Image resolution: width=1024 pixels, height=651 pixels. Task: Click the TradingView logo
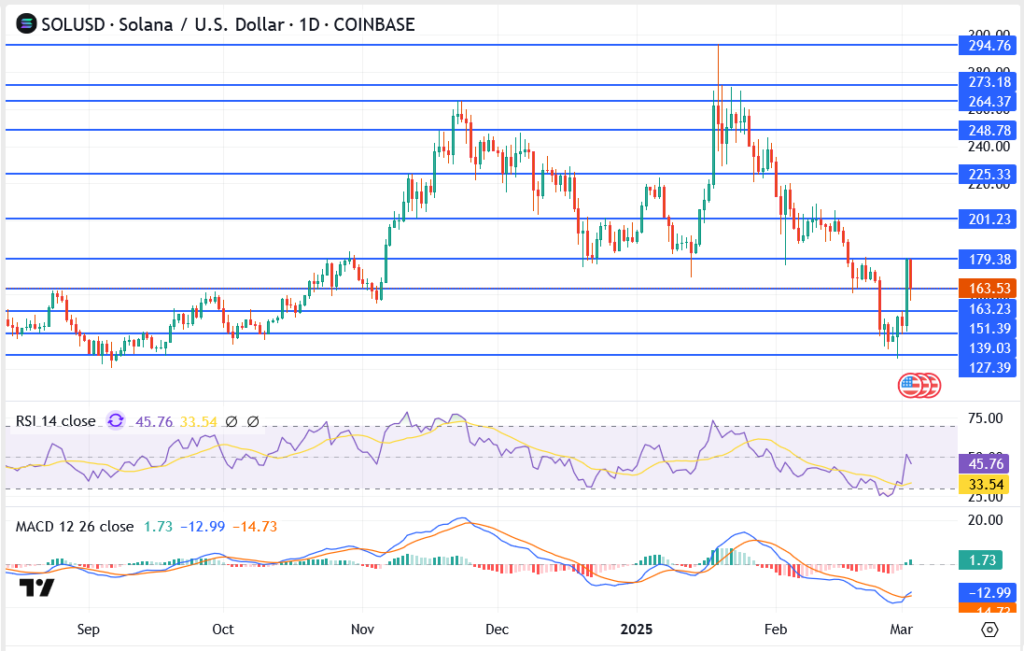pyautogui.click(x=37, y=588)
